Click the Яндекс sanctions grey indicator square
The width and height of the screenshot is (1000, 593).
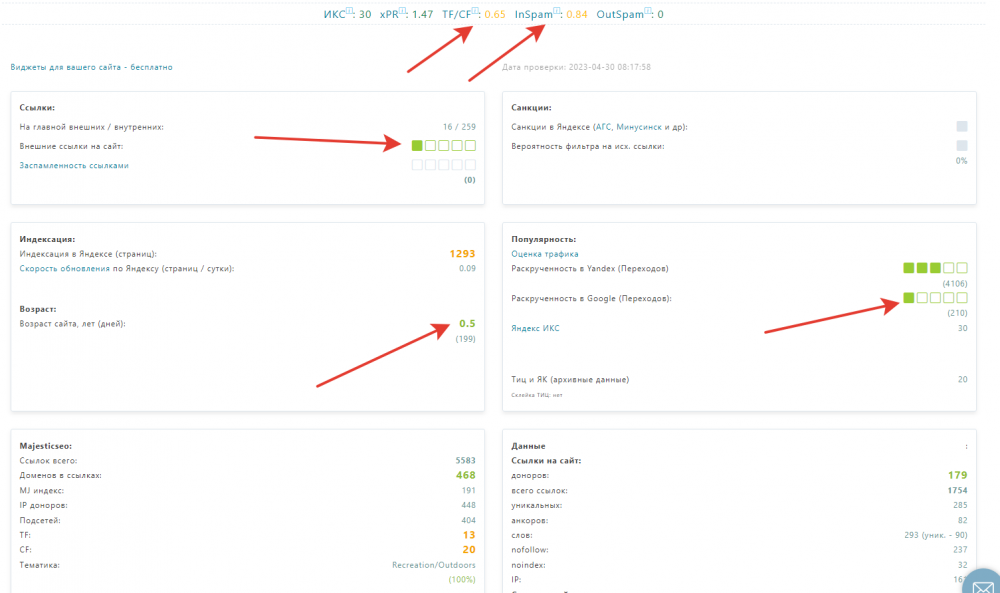[962, 126]
